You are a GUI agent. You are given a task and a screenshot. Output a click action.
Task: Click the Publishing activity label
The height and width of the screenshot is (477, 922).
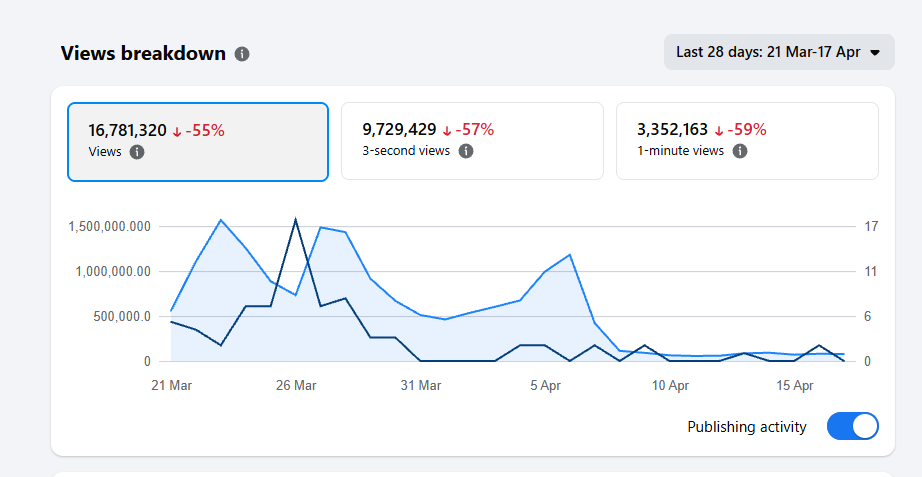pyautogui.click(x=746, y=427)
